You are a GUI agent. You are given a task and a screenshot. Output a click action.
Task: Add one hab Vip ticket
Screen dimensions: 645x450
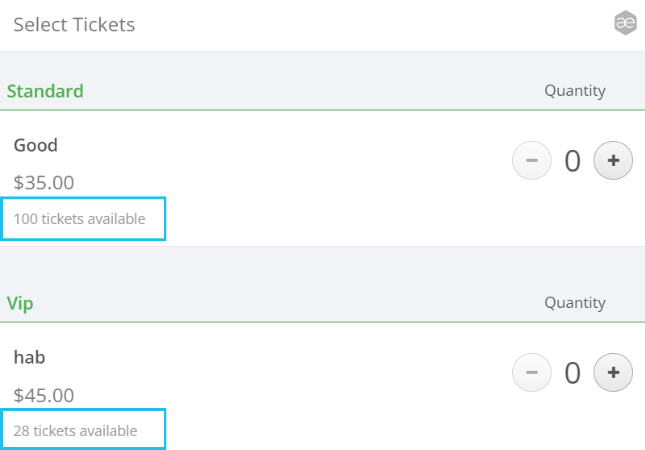click(x=613, y=373)
